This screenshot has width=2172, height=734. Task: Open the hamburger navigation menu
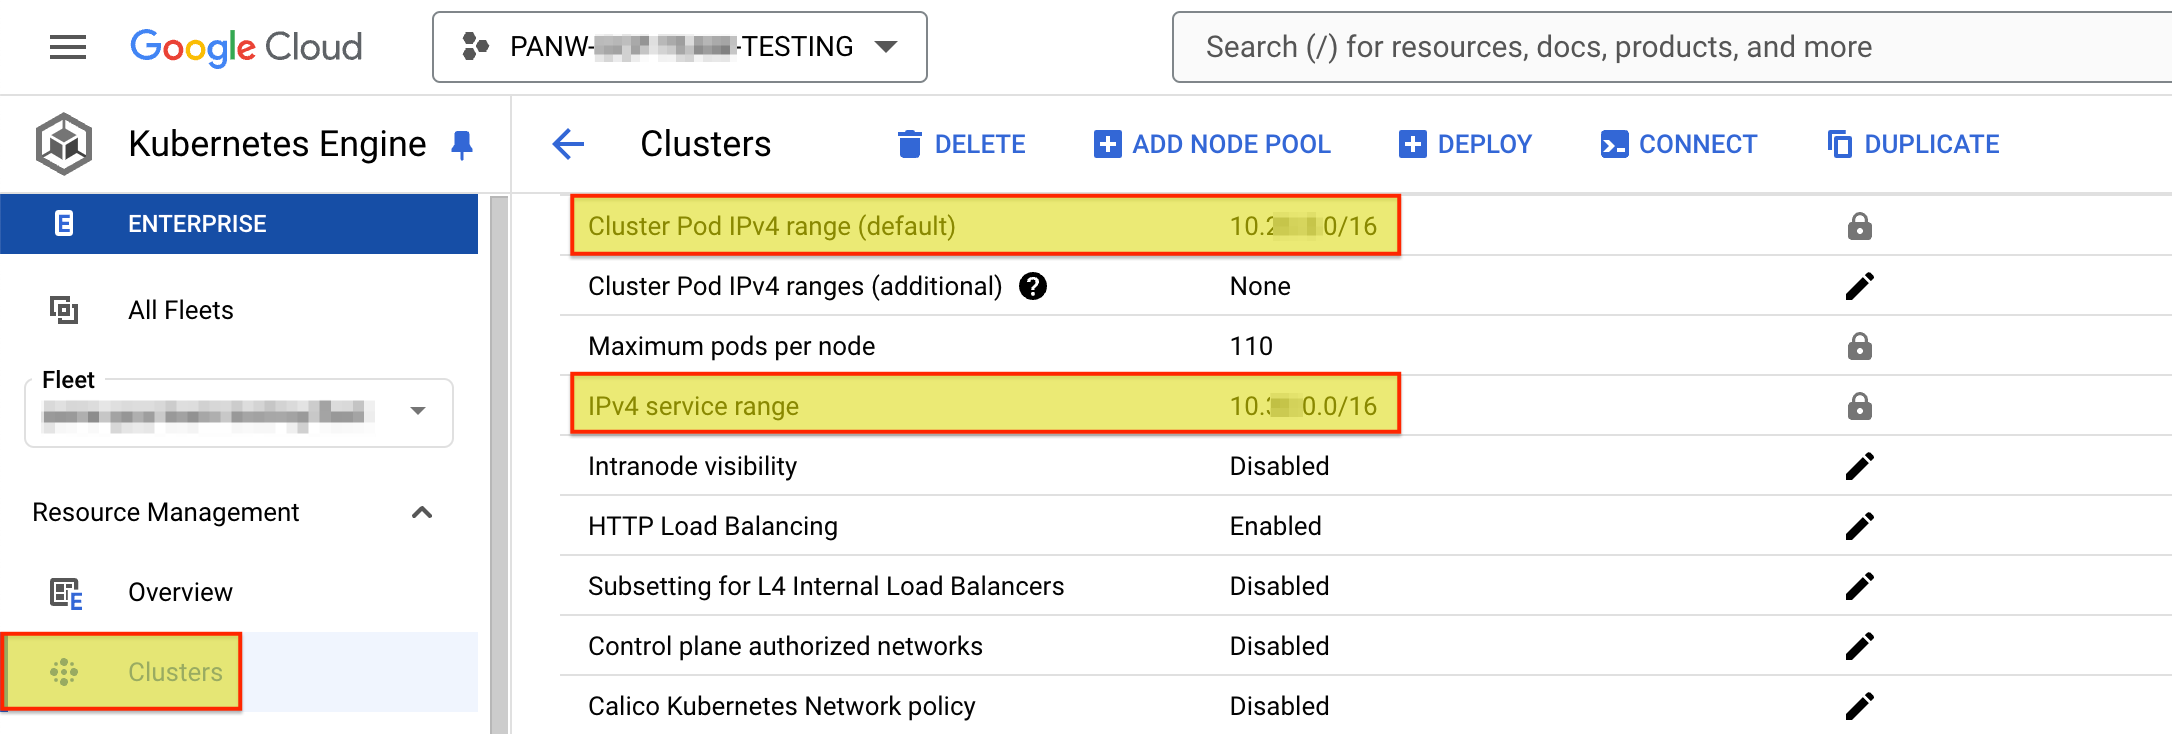(x=68, y=47)
